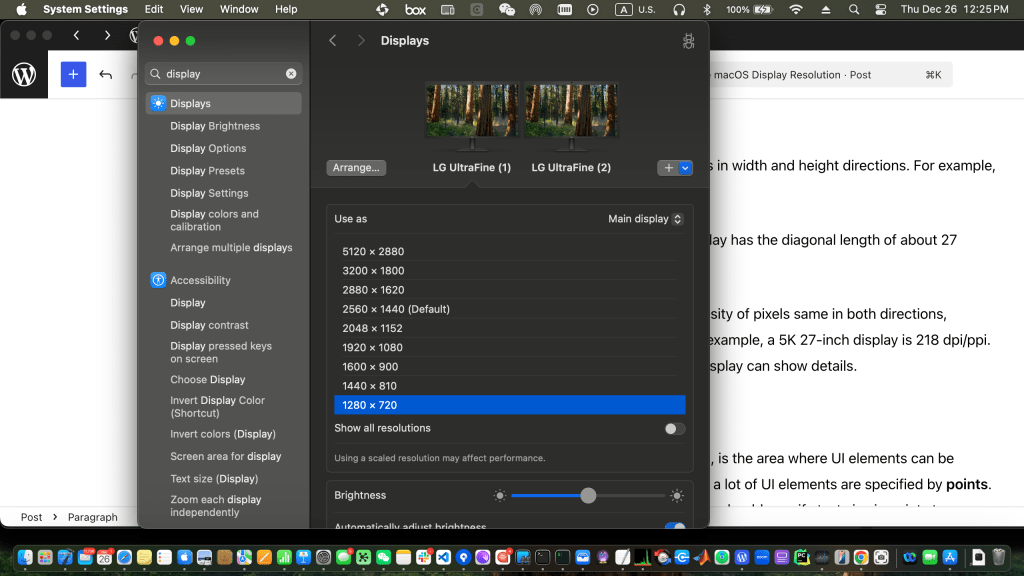This screenshot has width=1024, height=576.
Task: Open the Edit menu
Action: coord(154,9)
